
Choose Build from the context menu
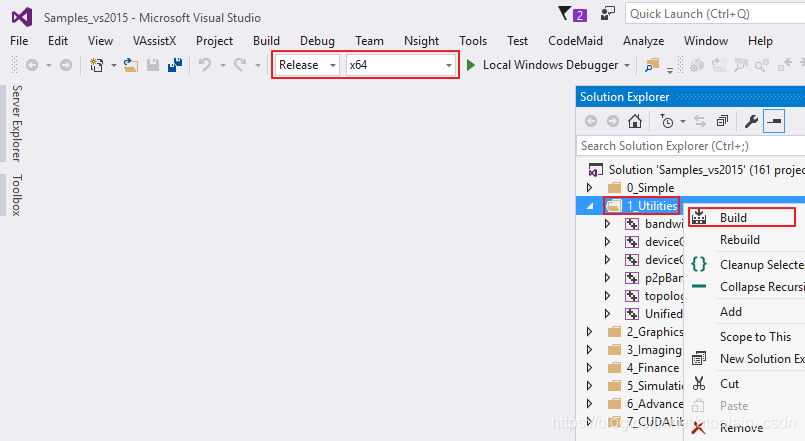tap(742, 218)
